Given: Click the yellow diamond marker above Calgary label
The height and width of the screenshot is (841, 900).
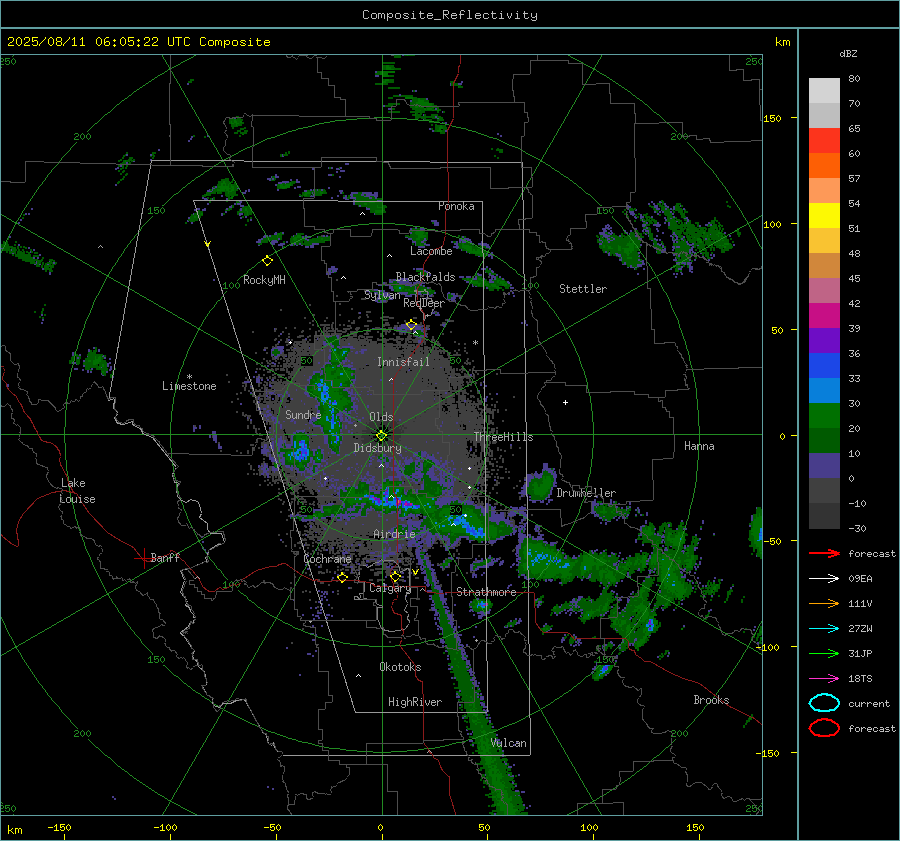Looking at the screenshot, I should point(395,576).
